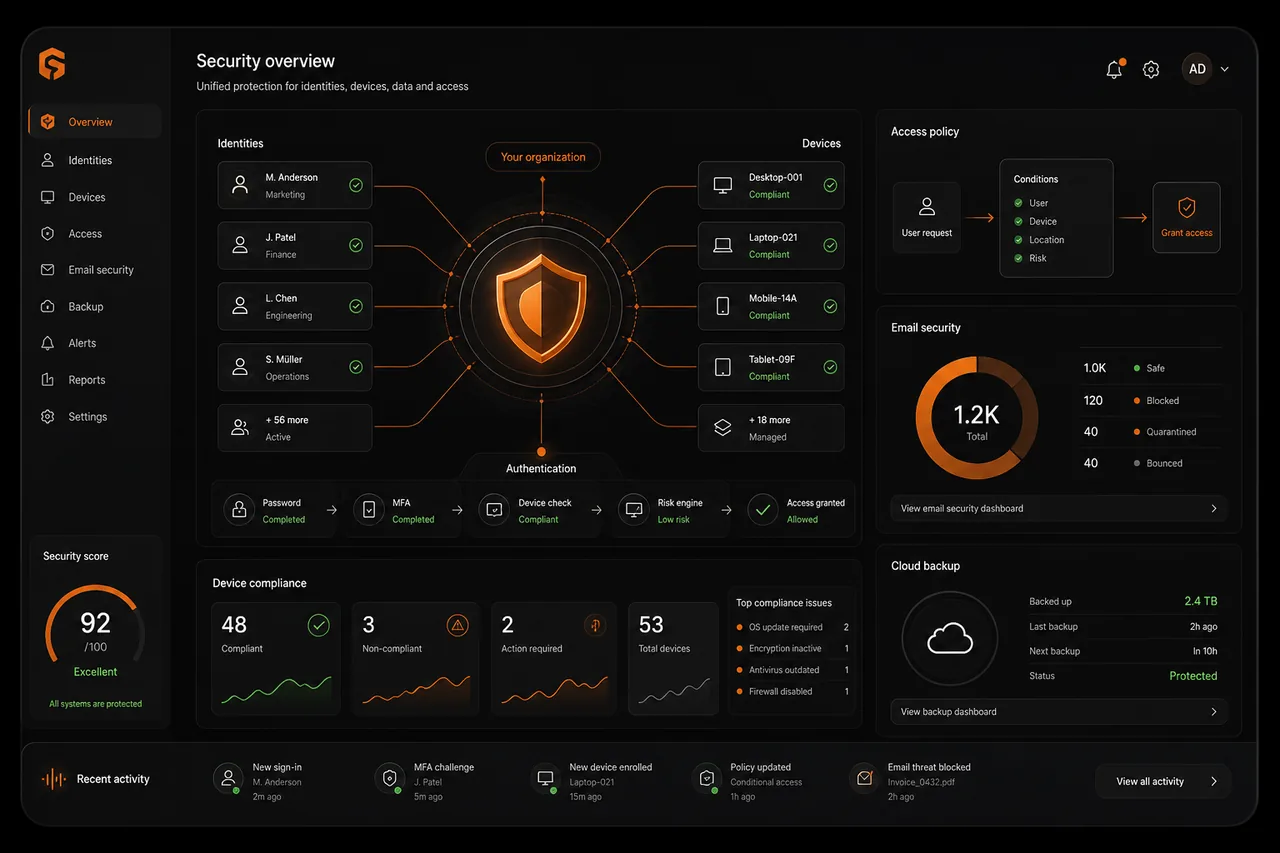The height and width of the screenshot is (853, 1280).
Task: Select the Grant access shield icon
Action: click(x=1186, y=207)
